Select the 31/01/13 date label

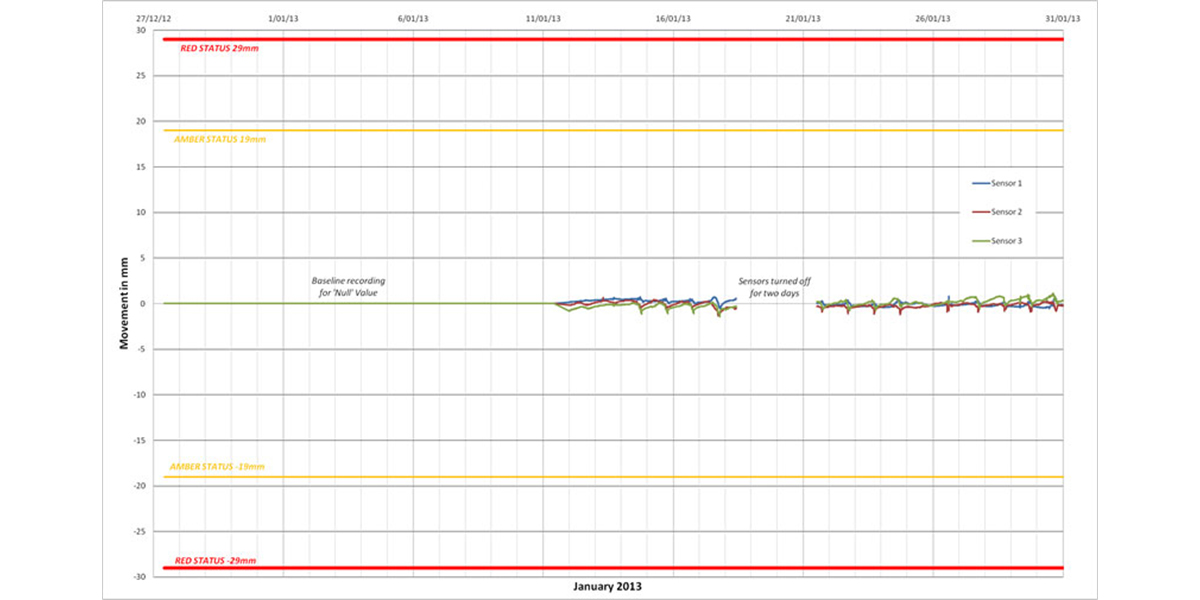pos(1063,18)
